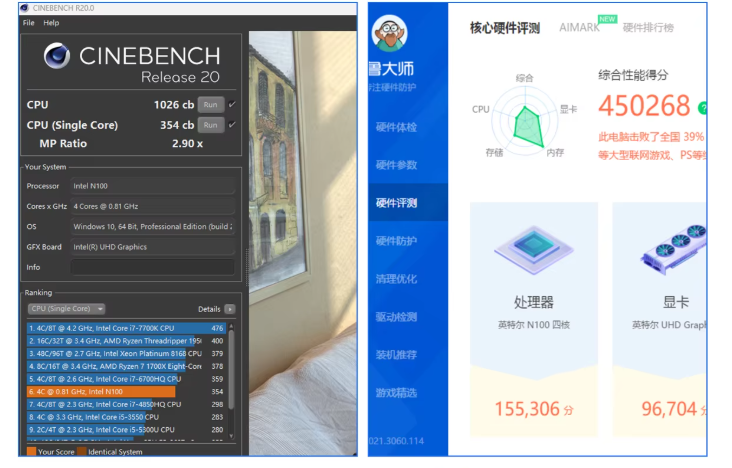This screenshot has height=468, width=732.
Task: Switch to the AIMARK tab
Action: pyautogui.click(x=579, y=28)
